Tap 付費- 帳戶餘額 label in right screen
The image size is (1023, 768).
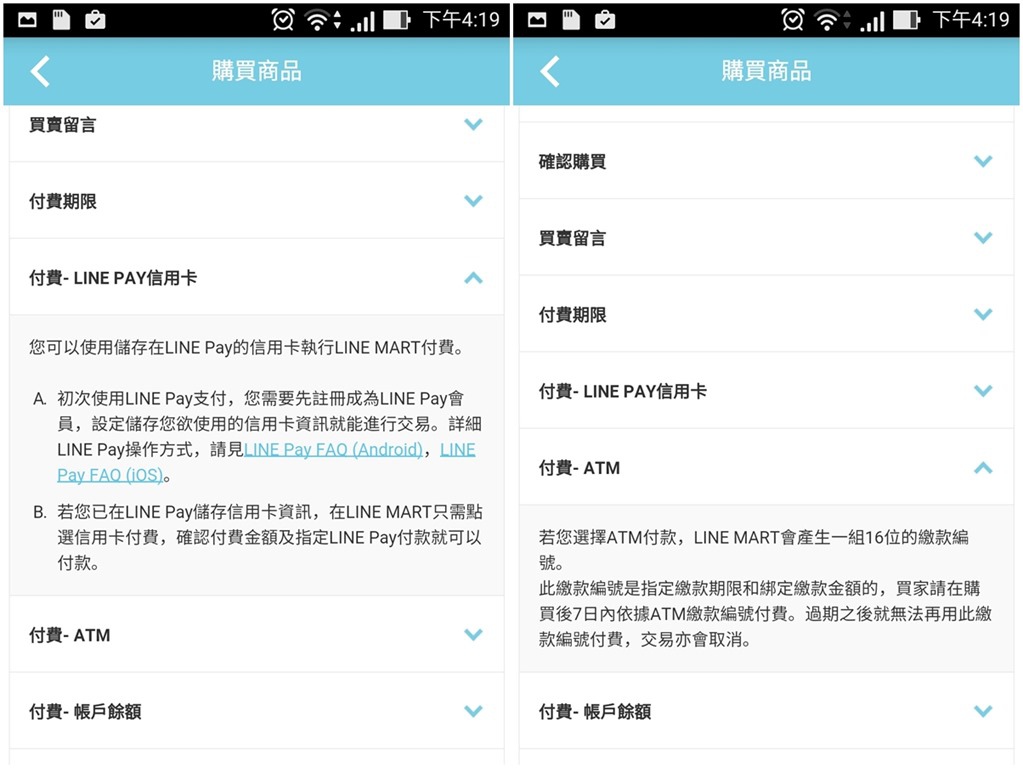[594, 711]
